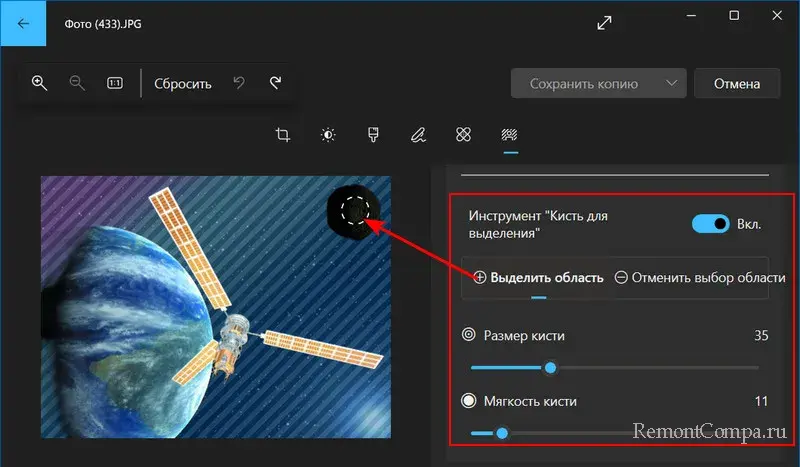Expand the Сохранить копию dropdown arrow
Viewport: 800px width, 467px height.
pyautogui.click(x=670, y=84)
